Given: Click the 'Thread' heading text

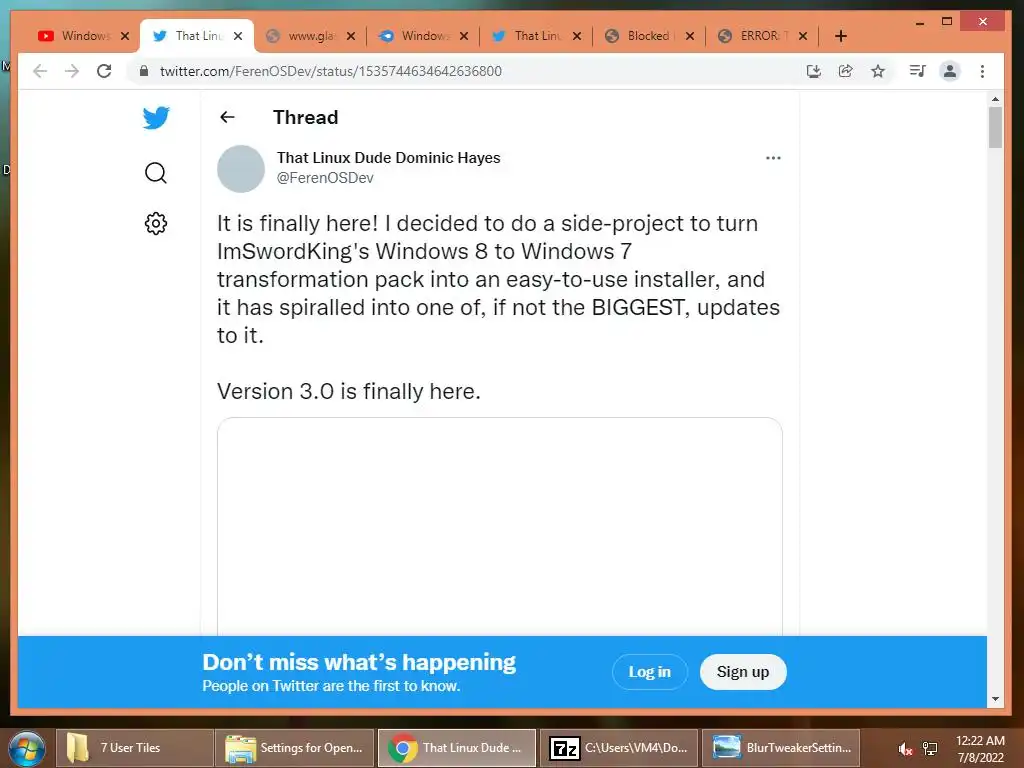Looking at the screenshot, I should click(306, 118).
